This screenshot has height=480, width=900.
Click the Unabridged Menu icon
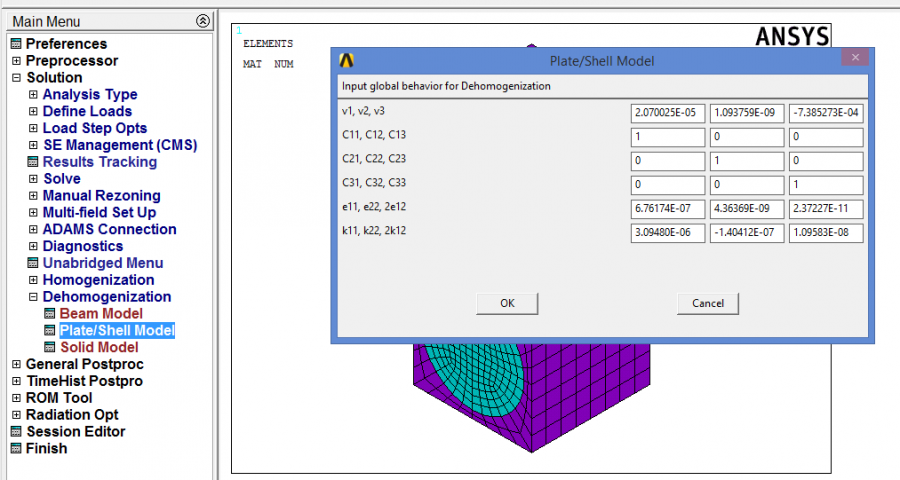click(33, 263)
